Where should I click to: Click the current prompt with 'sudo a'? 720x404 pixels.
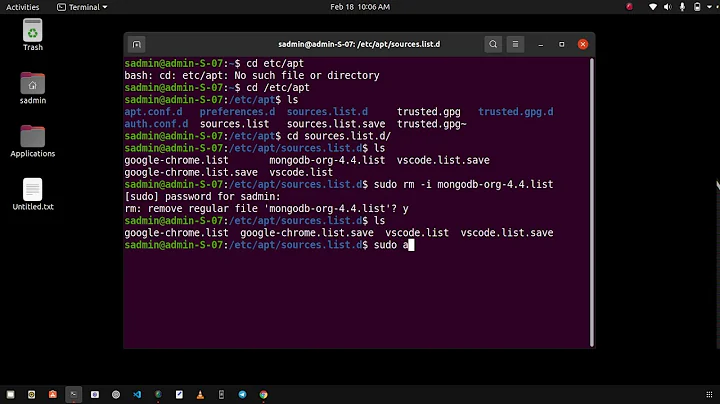point(269,245)
